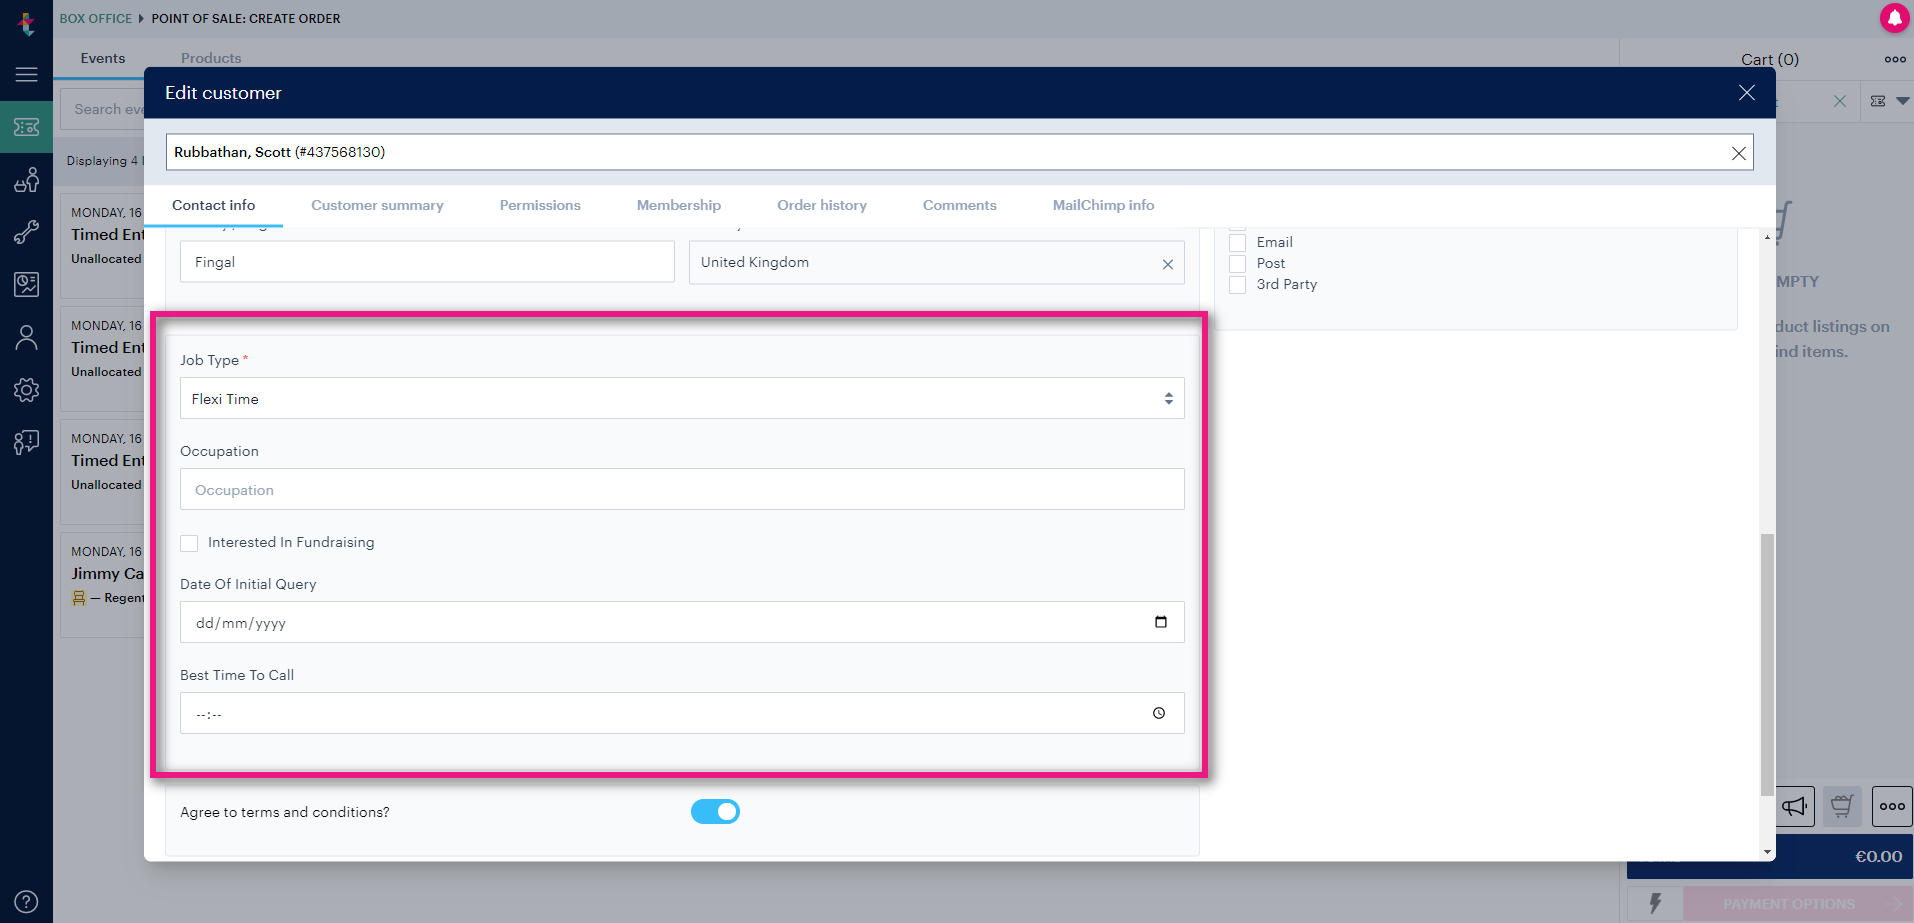Open the settings gear in the sidebar
This screenshot has height=923, width=1914.
(x=26, y=390)
